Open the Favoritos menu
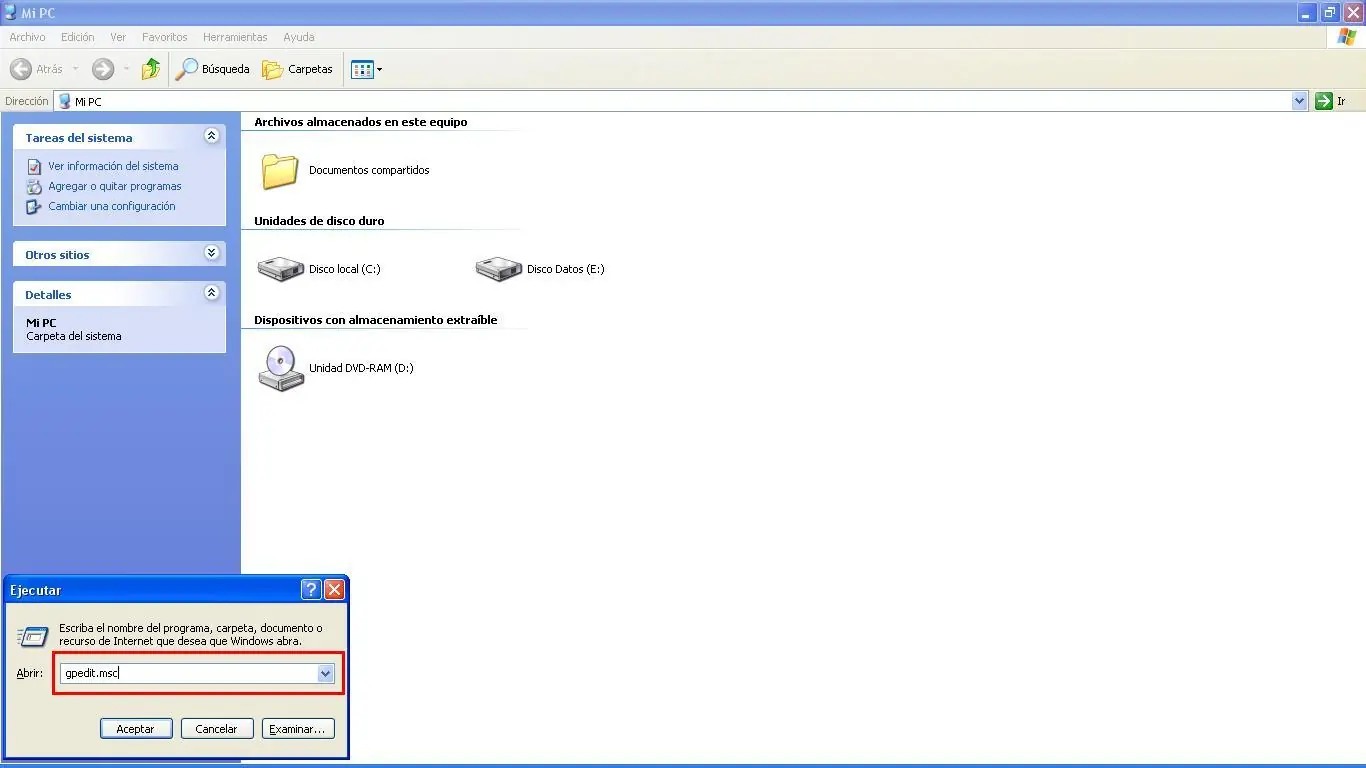1366x768 pixels. click(164, 37)
